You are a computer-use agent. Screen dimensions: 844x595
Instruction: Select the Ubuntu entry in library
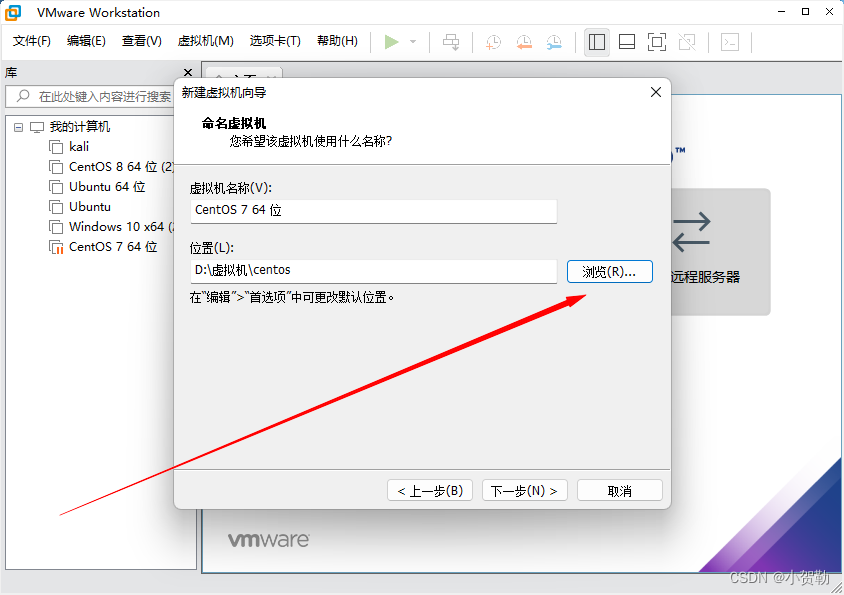click(90, 207)
